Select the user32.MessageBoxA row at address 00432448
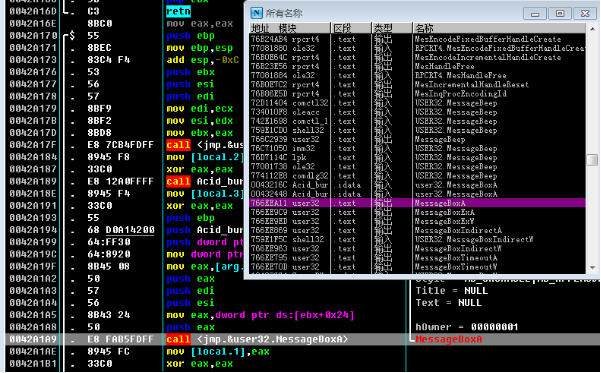 [x=417, y=194]
